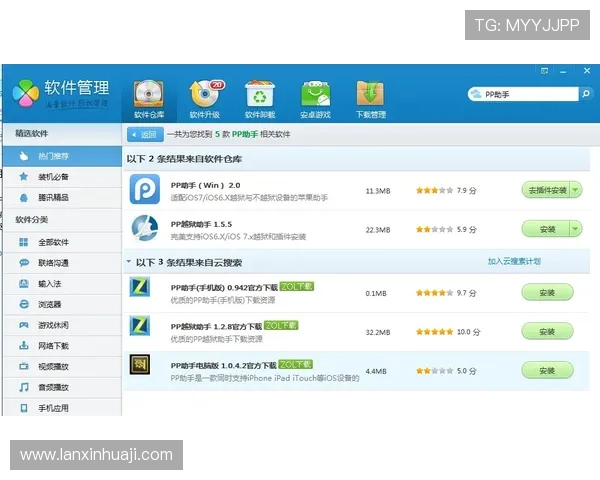This screenshot has width=600, height=480.
Task: Click the 返回 back button
Action: coord(145,134)
